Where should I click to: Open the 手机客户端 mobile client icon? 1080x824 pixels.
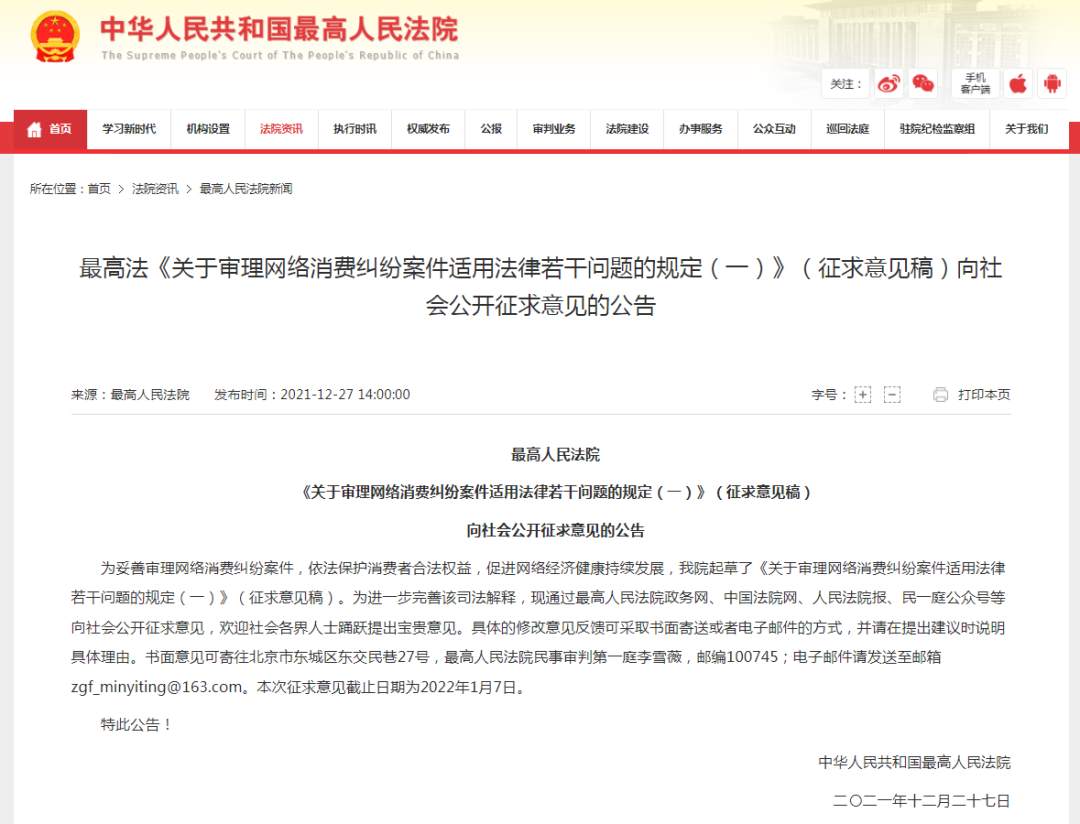tap(975, 84)
